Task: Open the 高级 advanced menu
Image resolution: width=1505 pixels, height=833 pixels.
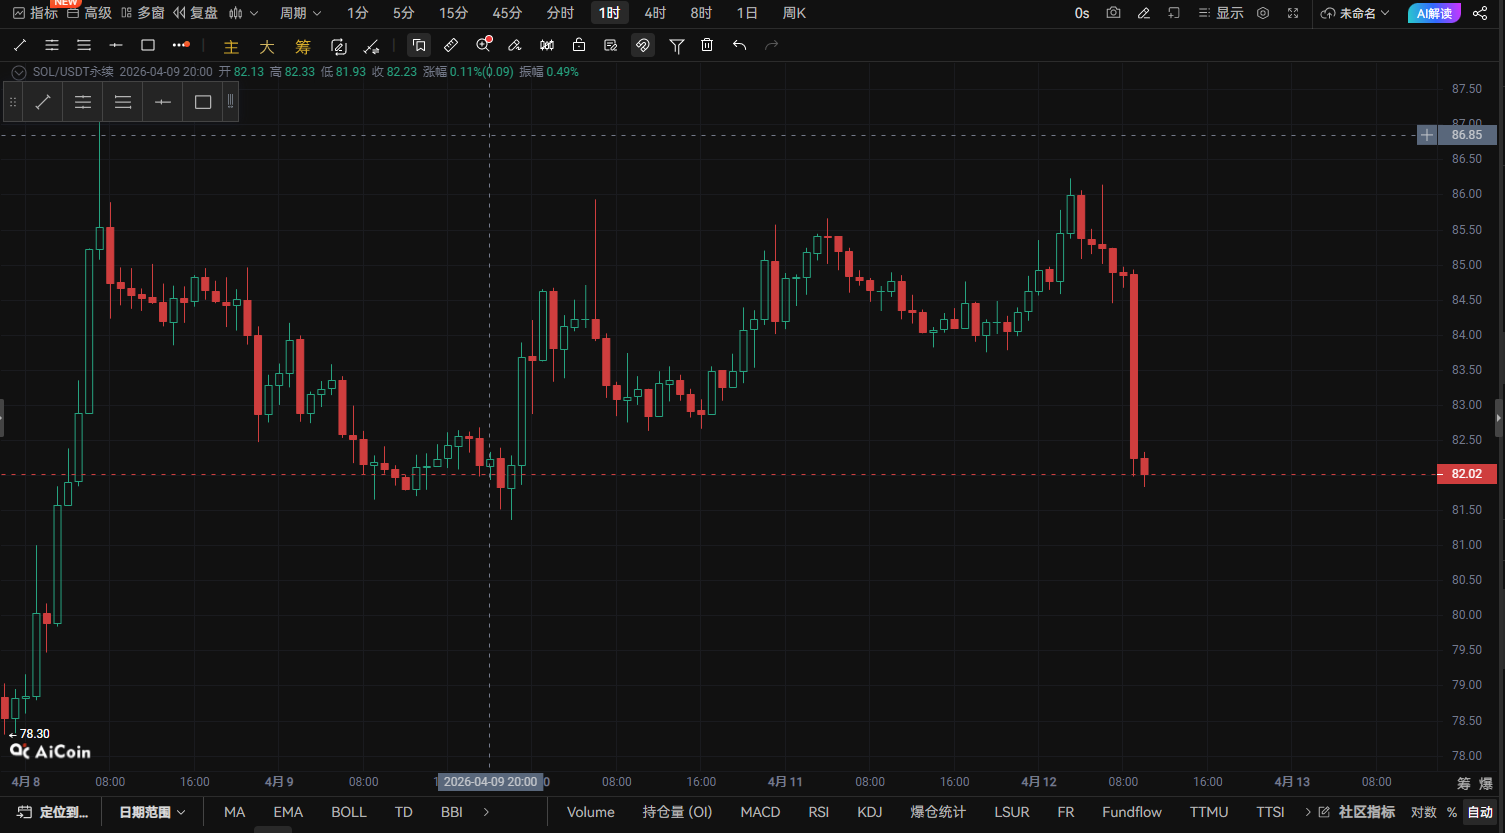Action: coord(89,13)
